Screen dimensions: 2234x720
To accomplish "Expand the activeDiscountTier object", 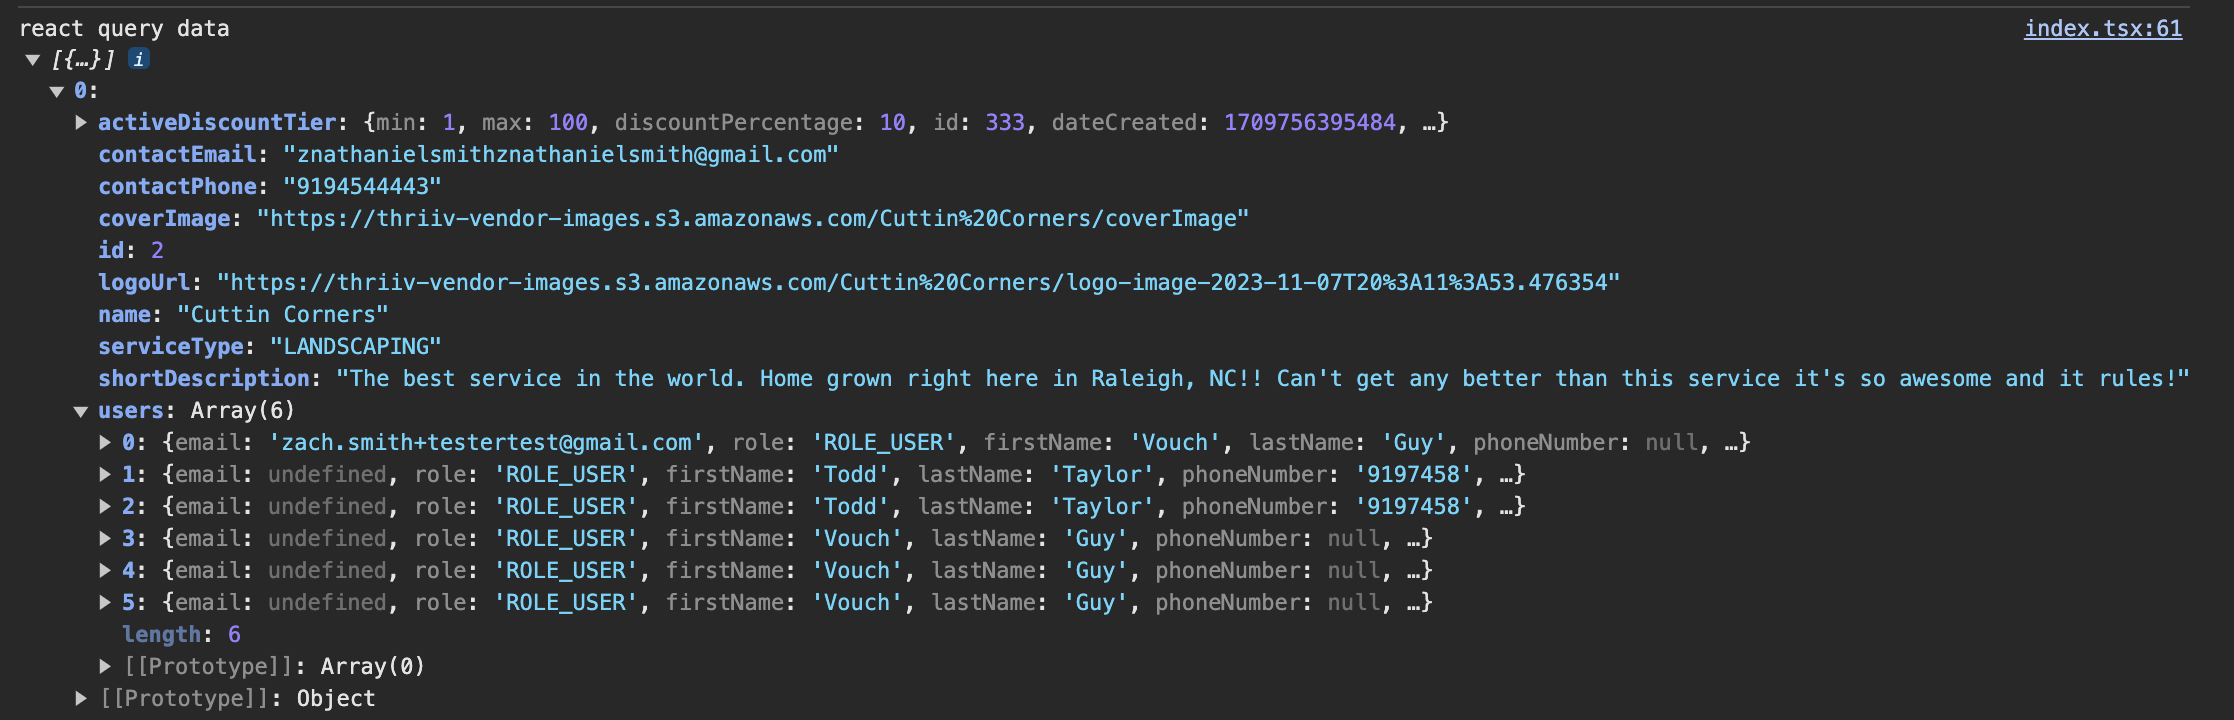I will (81, 122).
